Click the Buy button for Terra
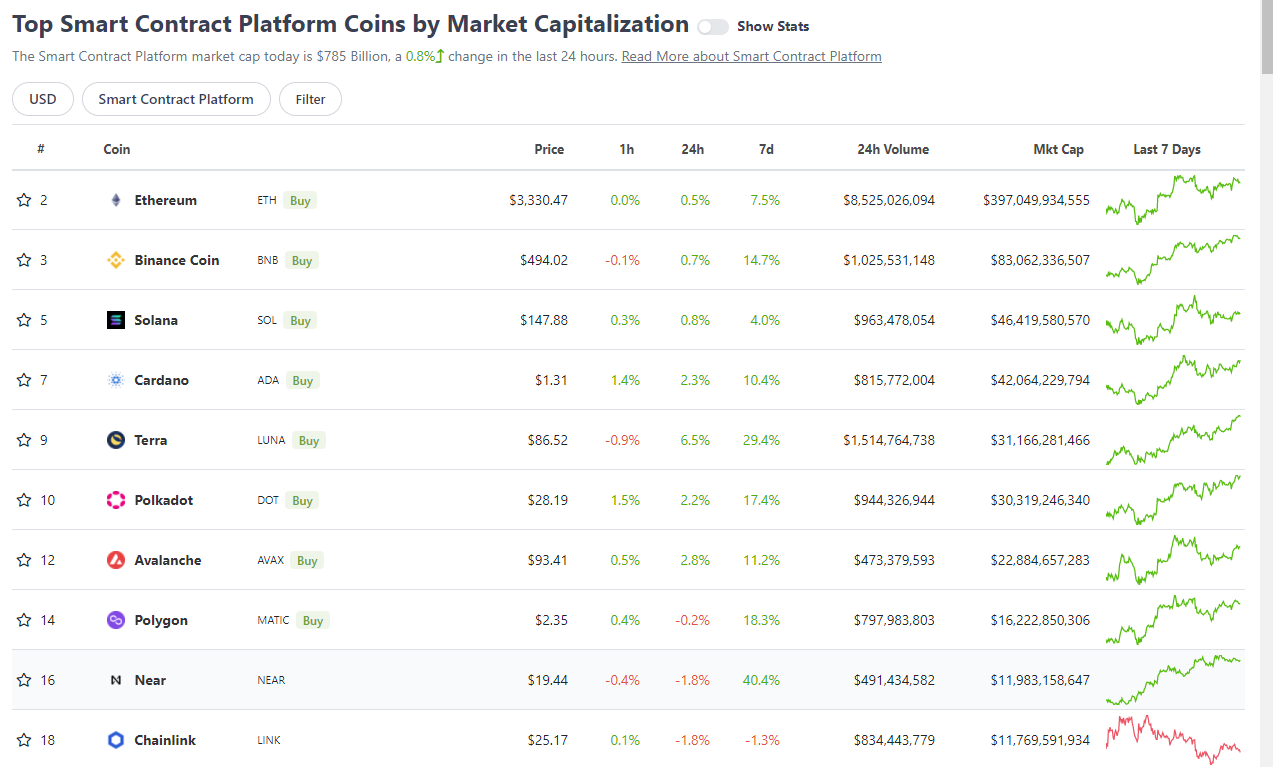 (x=309, y=440)
